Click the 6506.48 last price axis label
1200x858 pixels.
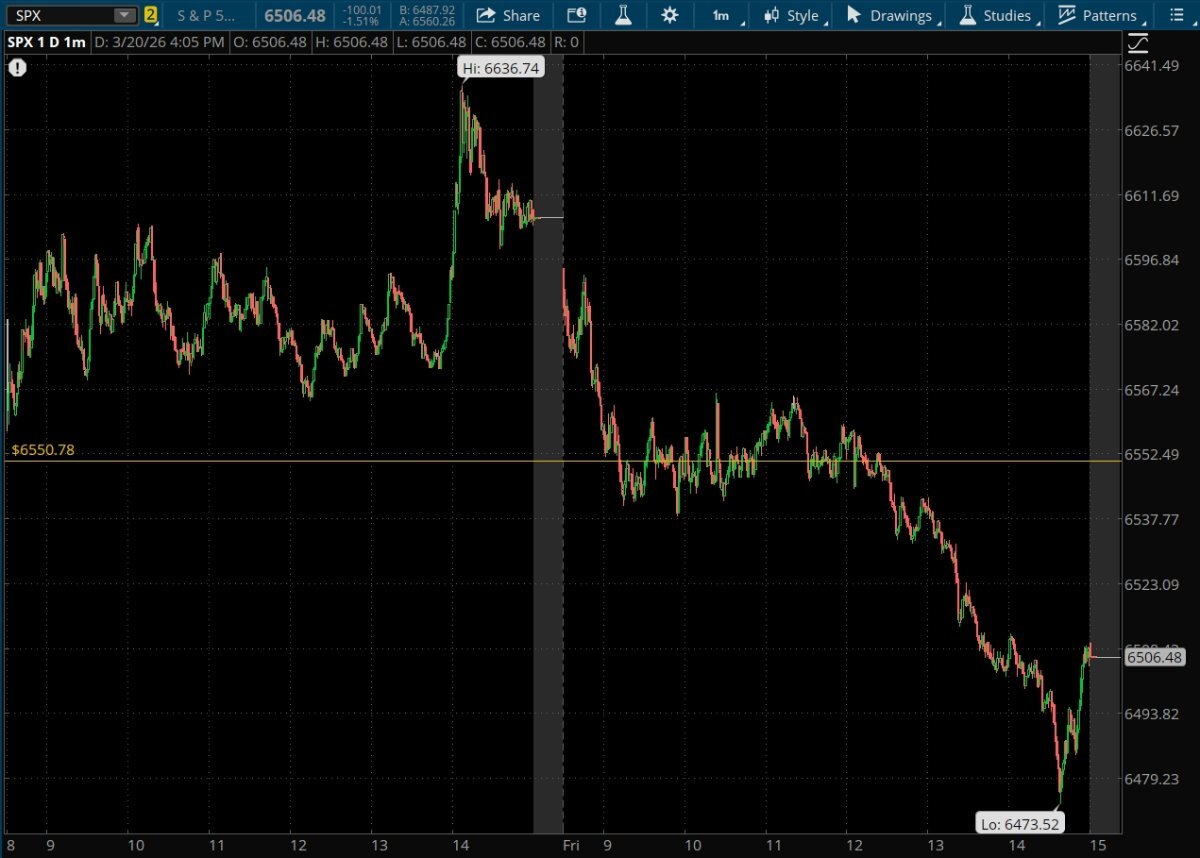click(x=1155, y=657)
